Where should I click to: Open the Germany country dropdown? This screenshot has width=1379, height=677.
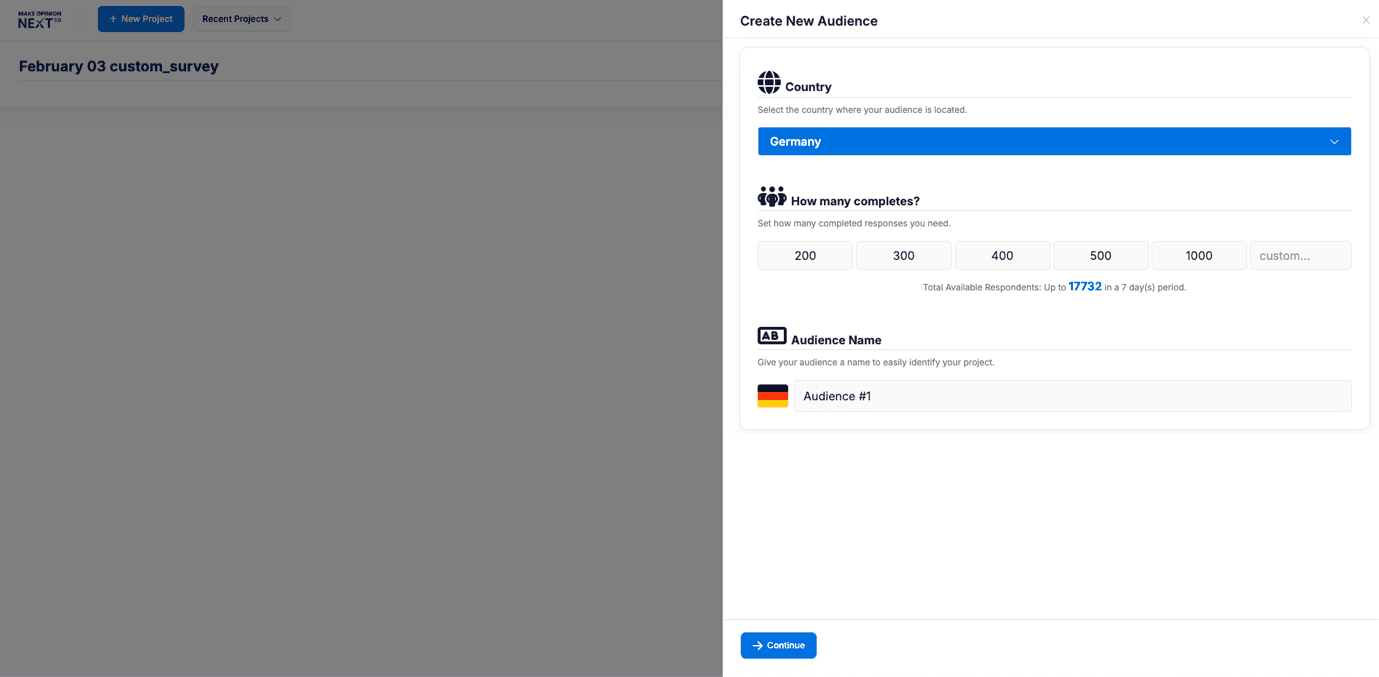pos(1054,141)
